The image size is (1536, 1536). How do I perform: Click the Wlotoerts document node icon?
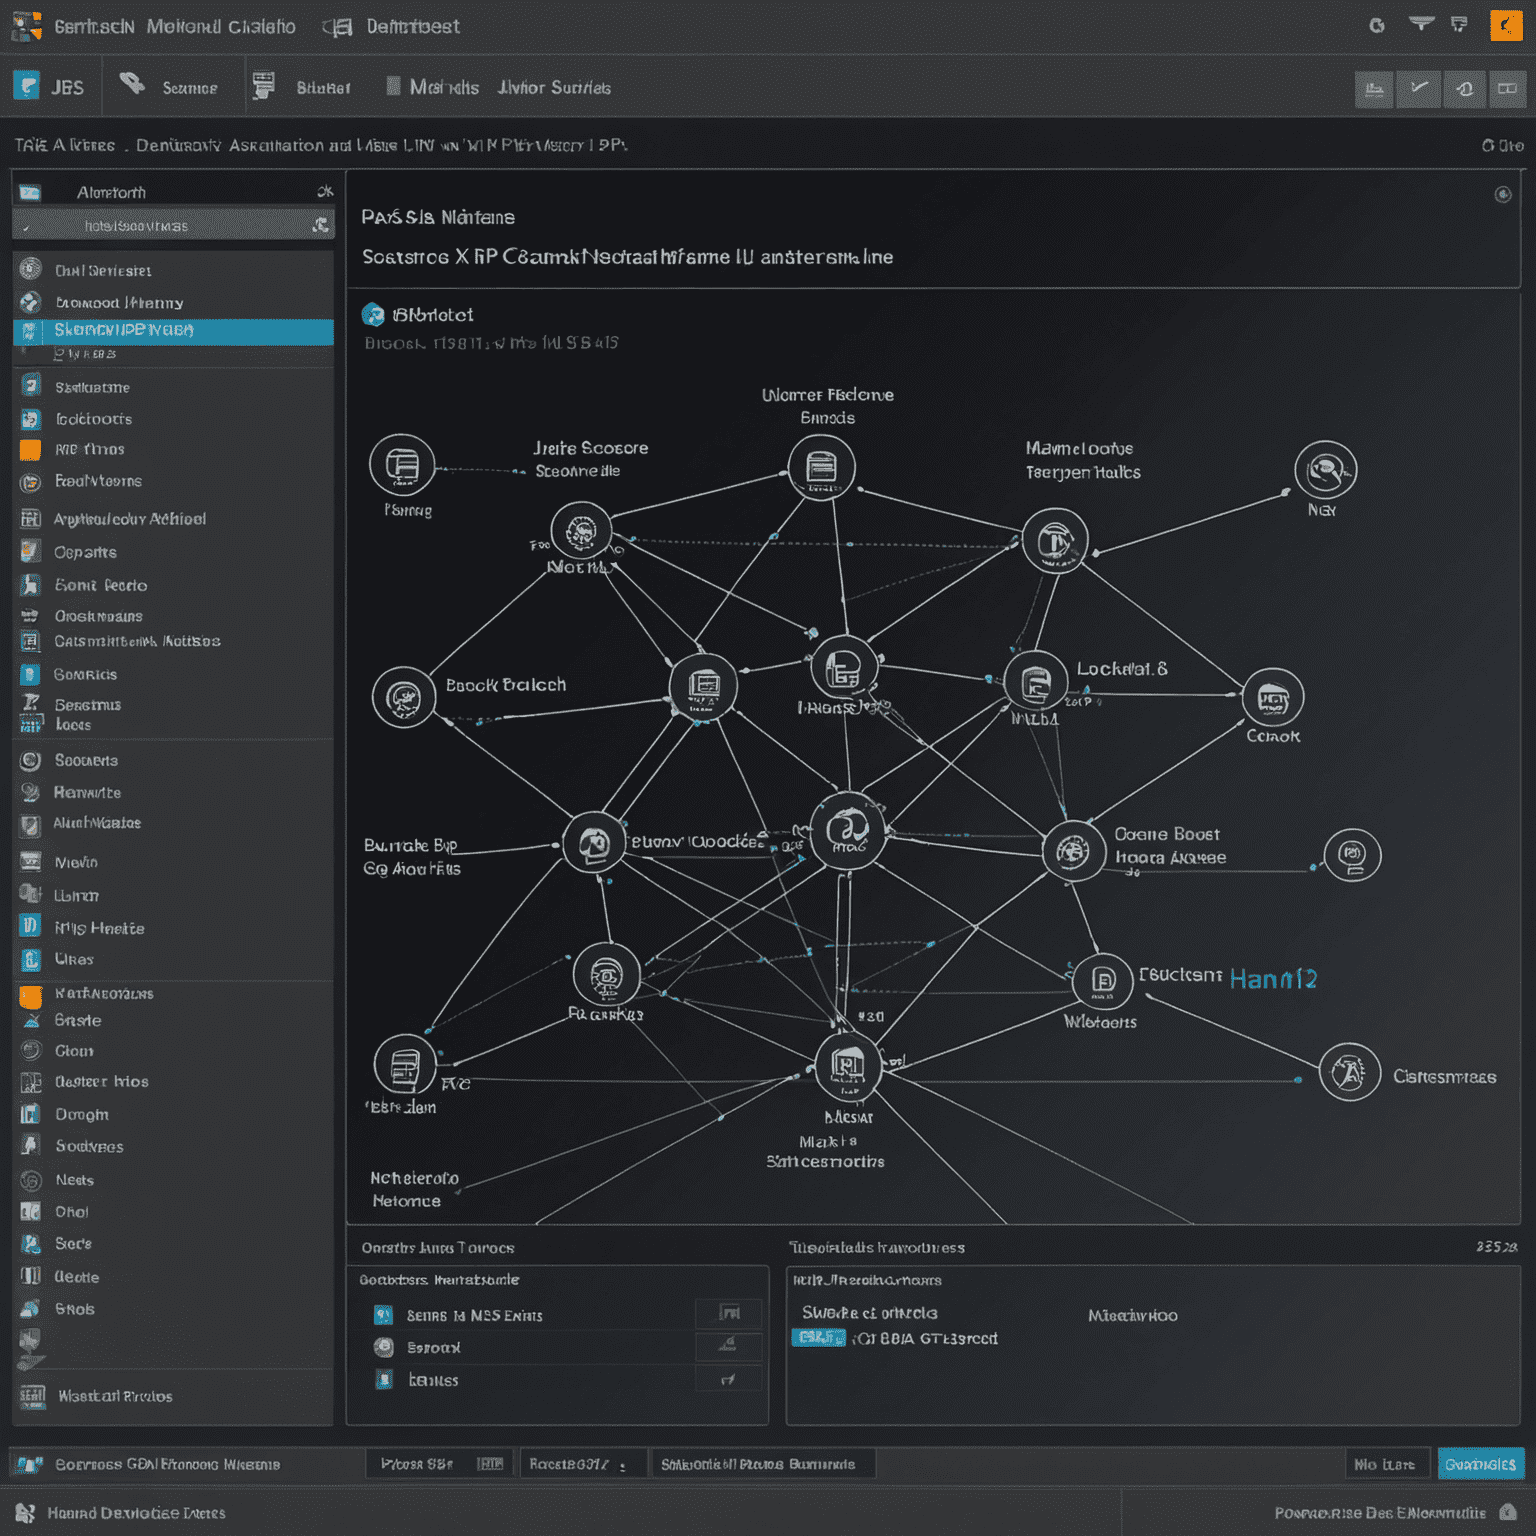[x=1103, y=980]
